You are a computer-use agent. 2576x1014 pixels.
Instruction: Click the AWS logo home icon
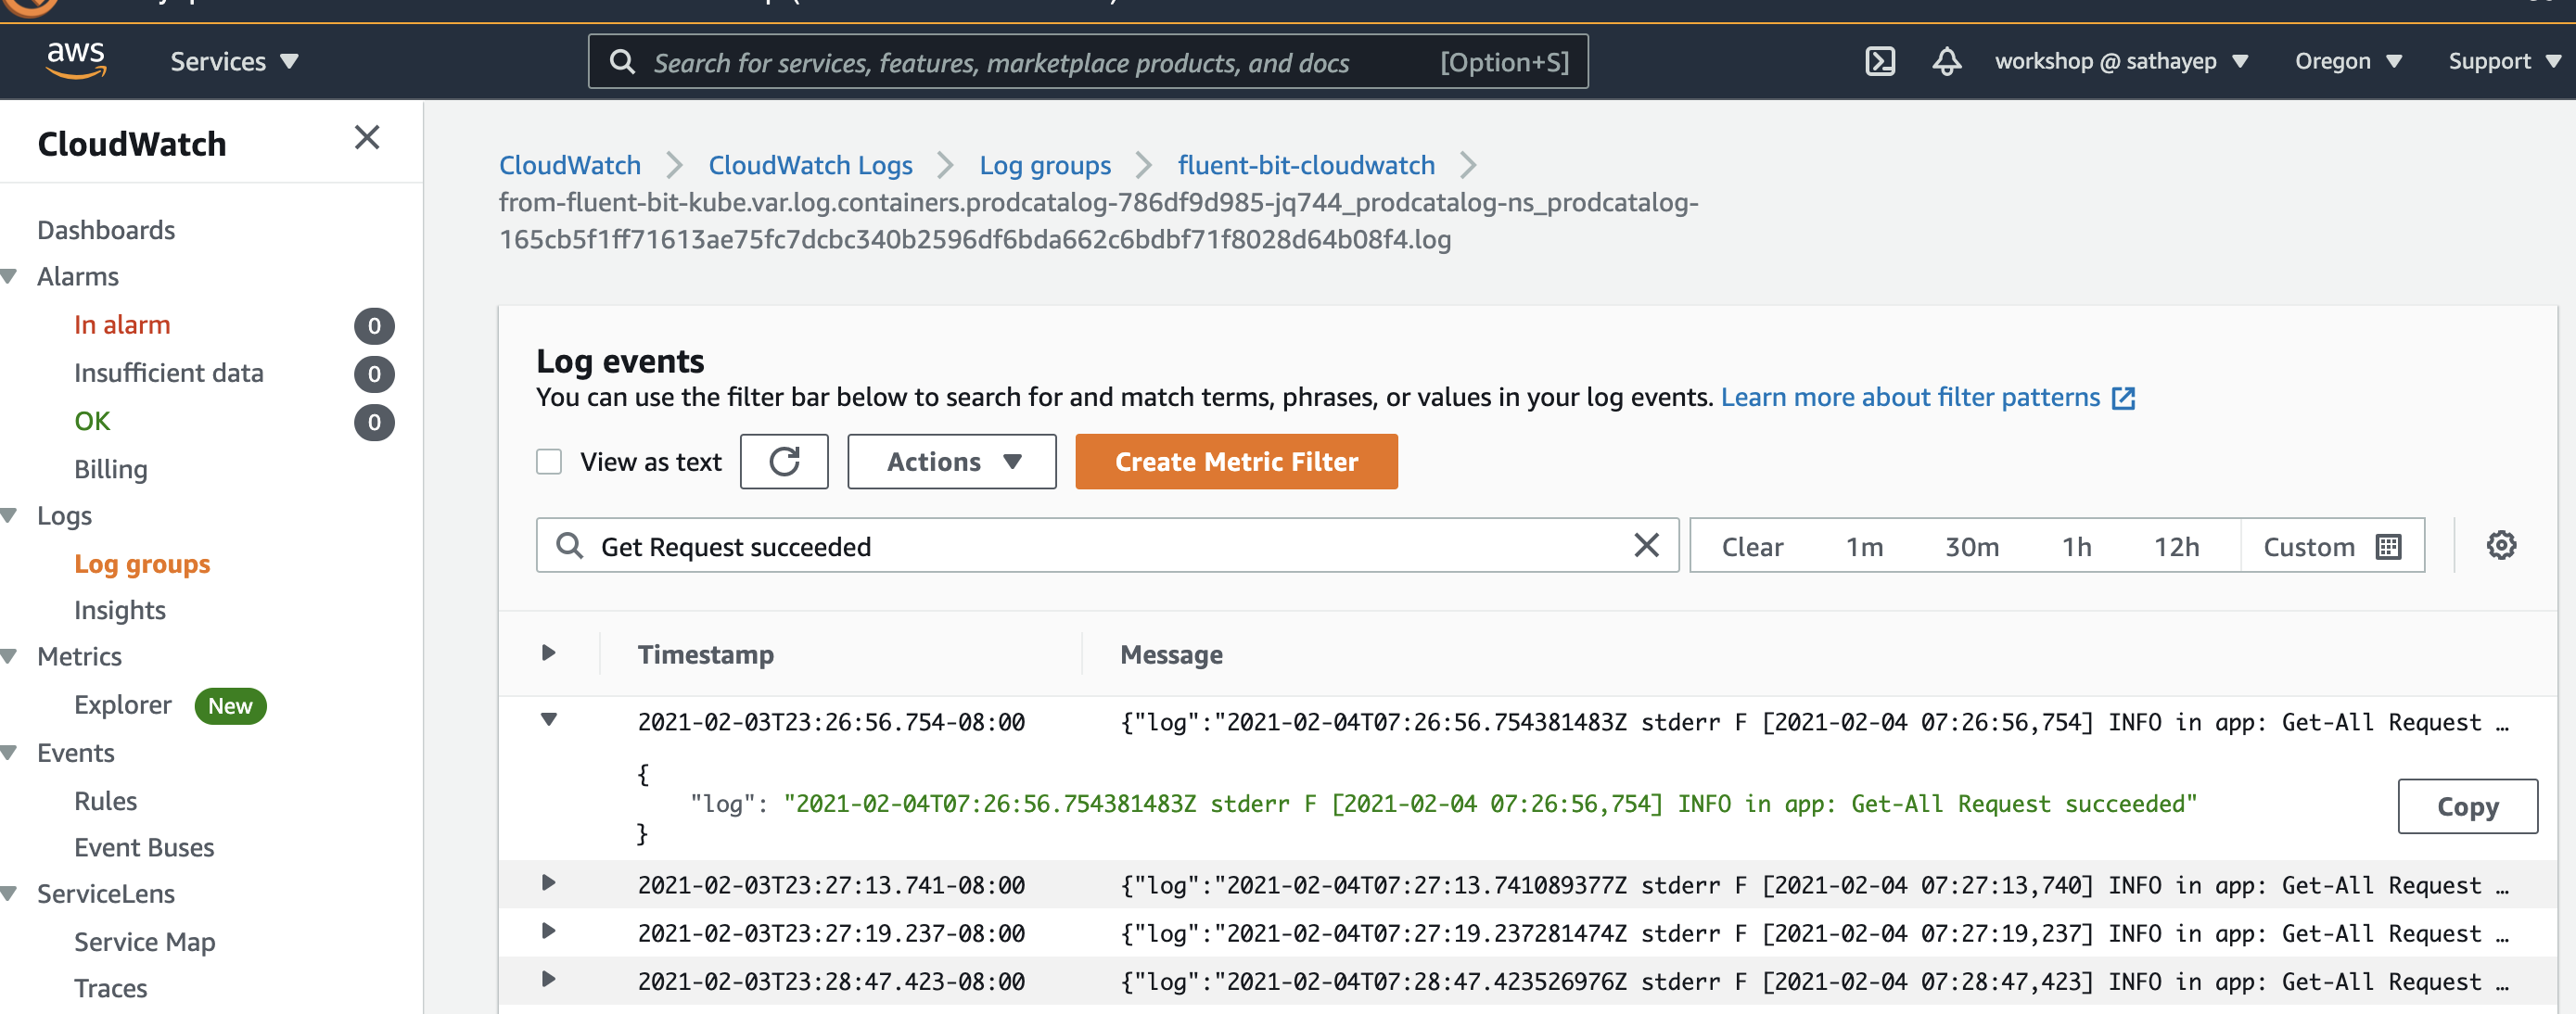tap(76, 61)
